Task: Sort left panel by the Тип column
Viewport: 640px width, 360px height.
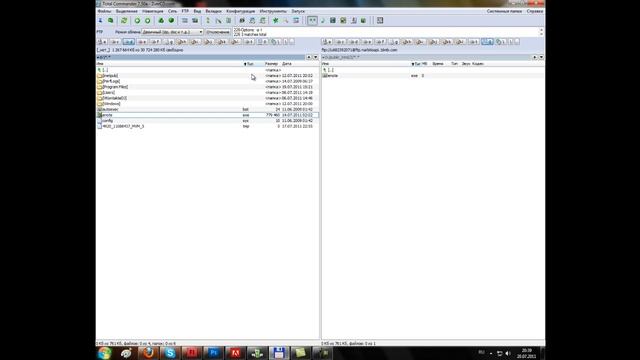Action: click(x=249, y=64)
